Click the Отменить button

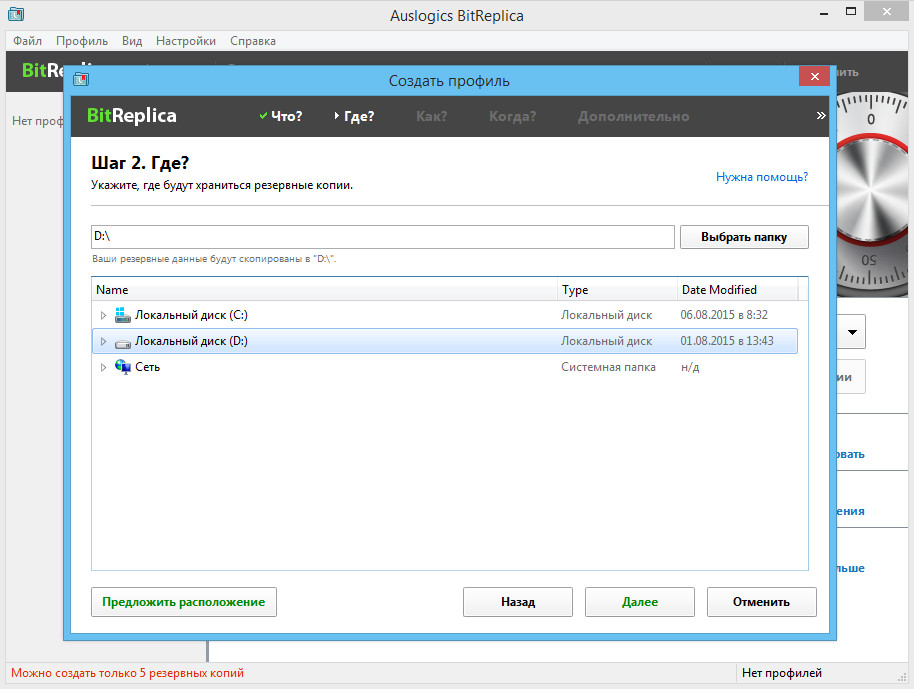point(761,602)
